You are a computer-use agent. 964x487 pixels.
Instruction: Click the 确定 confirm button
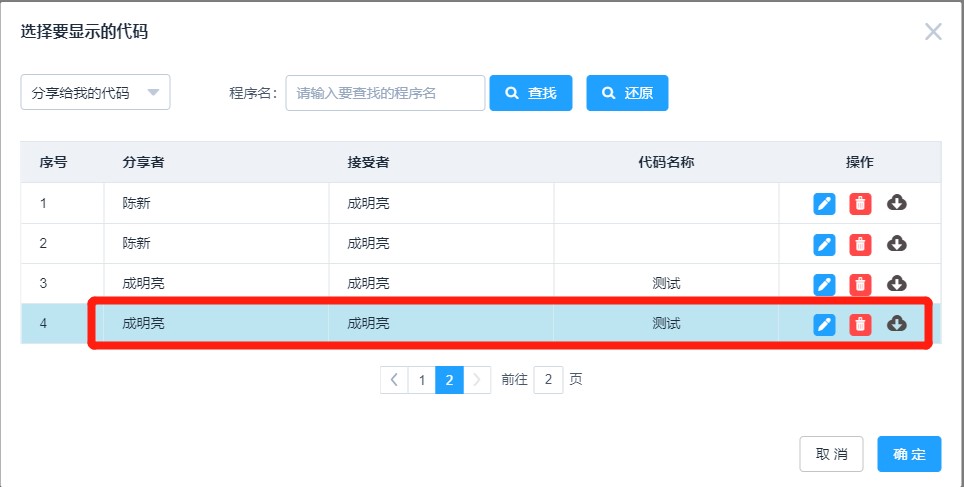pyautogui.click(x=909, y=454)
